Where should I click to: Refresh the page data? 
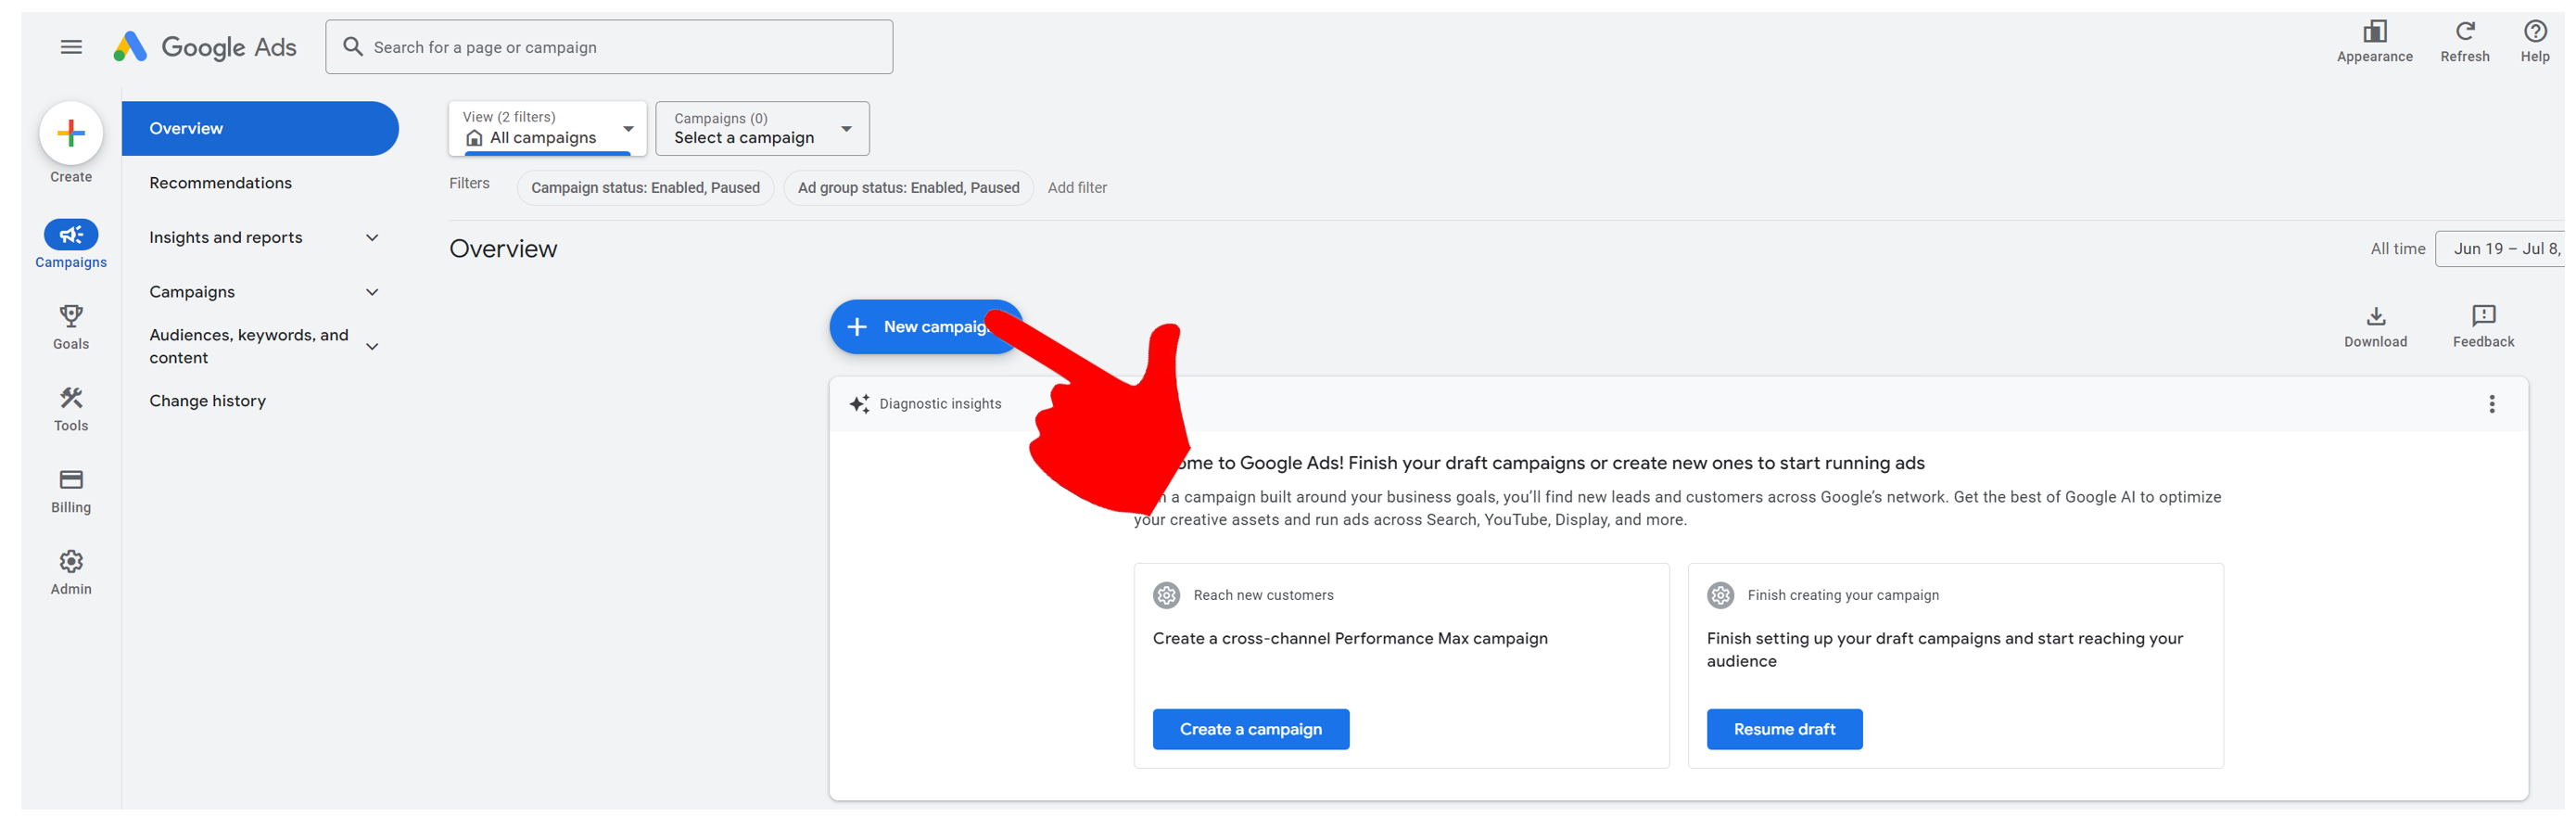tap(2463, 32)
